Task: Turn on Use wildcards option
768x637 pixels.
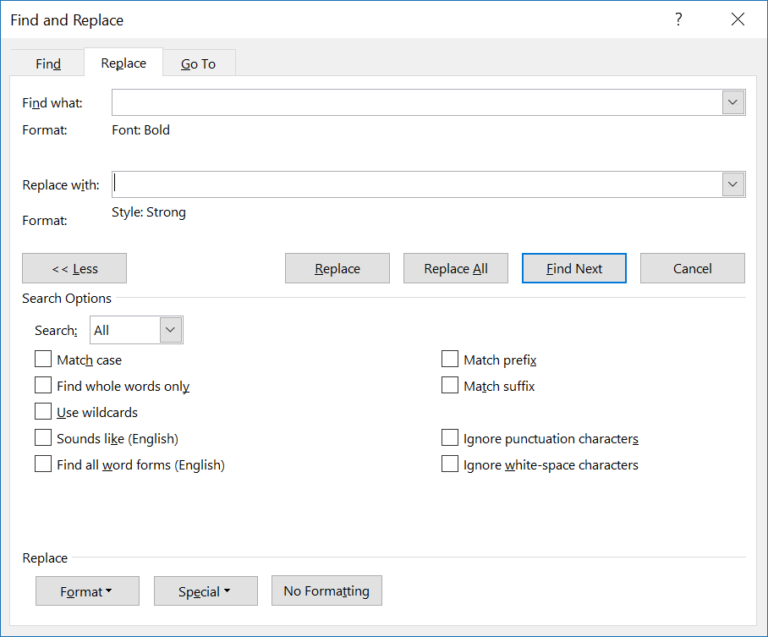Action: pos(43,411)
